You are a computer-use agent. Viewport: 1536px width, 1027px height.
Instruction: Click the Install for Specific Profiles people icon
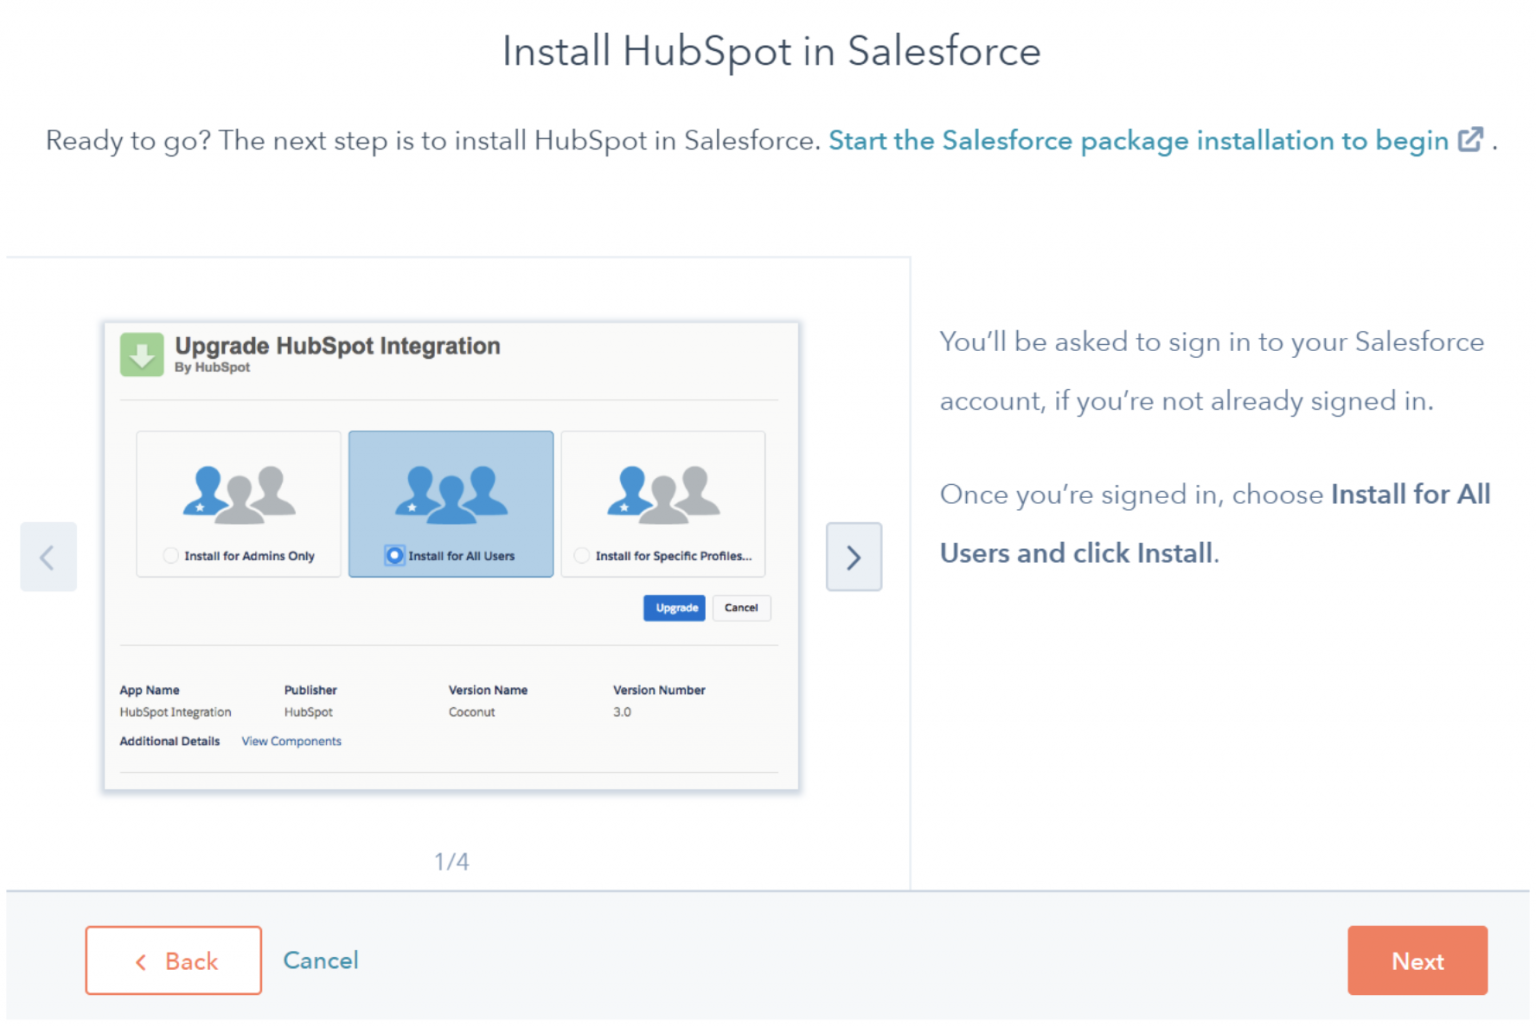pyautogui.click(x=662, y=492)
